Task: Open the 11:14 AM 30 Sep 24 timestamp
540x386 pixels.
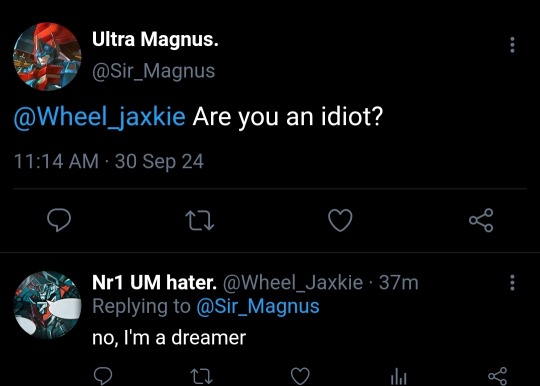Action: [x=109, y=161]
